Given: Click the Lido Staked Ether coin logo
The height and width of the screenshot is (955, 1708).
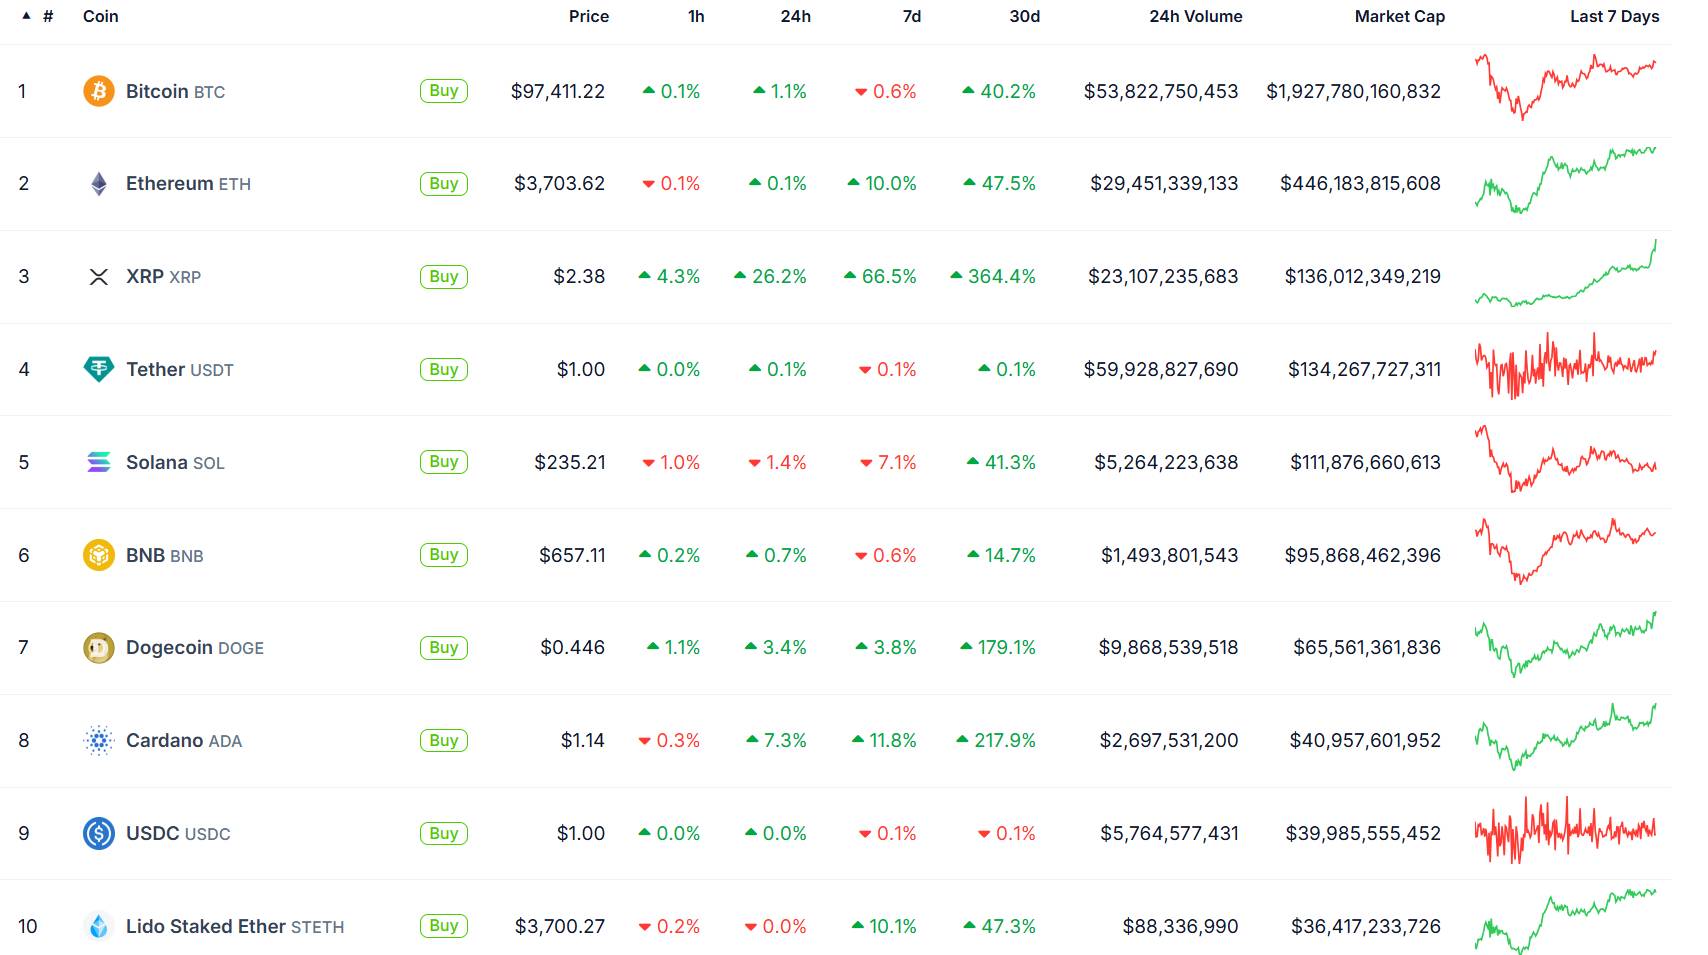Looking at the screenshot, I should (99, 926).
